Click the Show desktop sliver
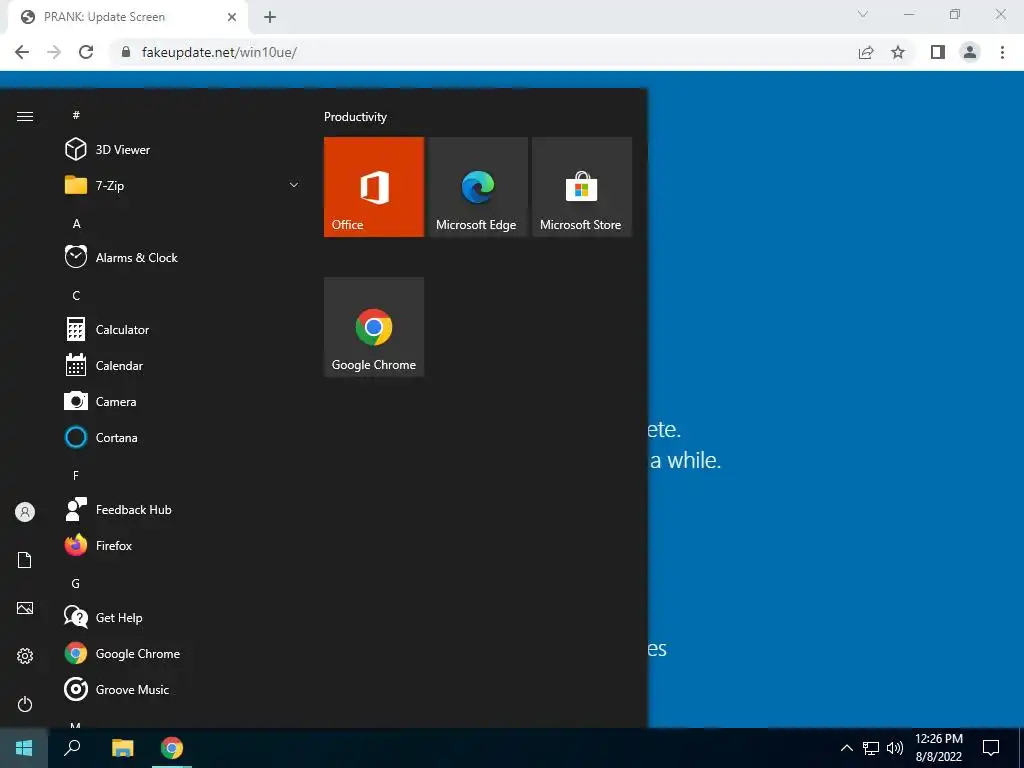 1021,748
